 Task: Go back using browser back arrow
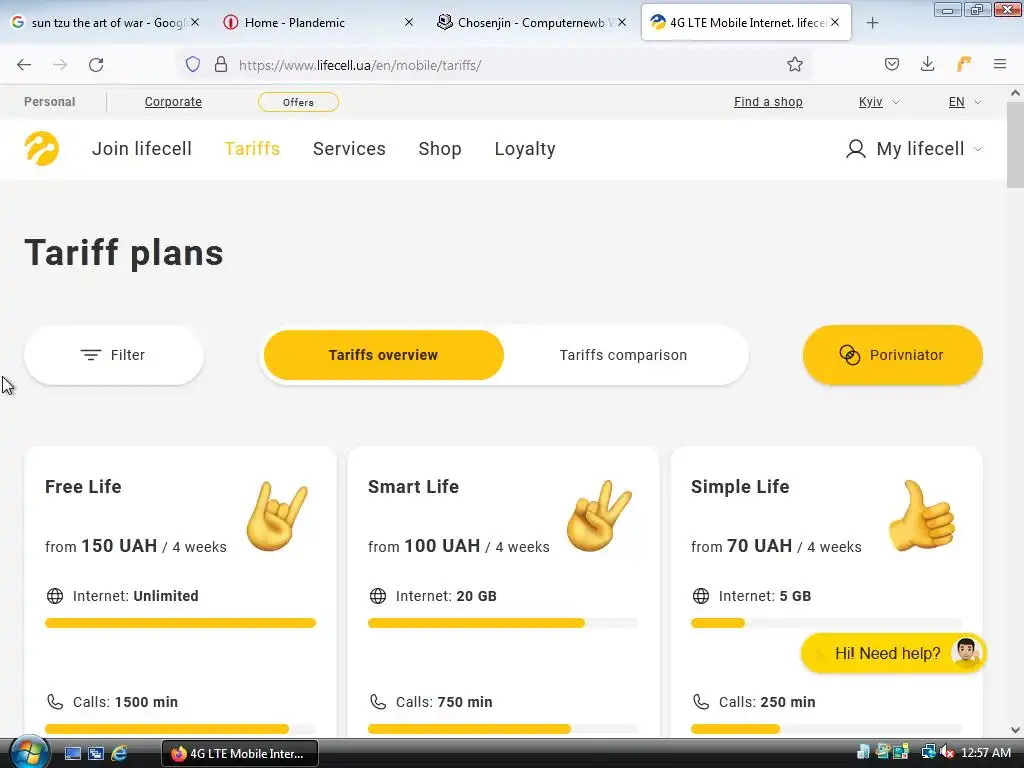[x=24, y=65]
